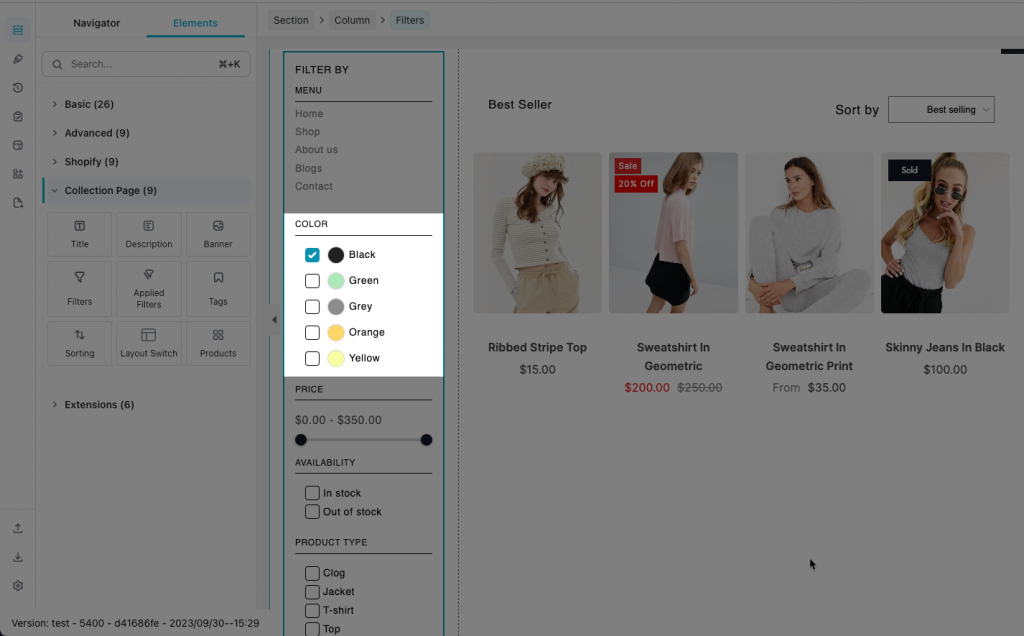Click the page sync icon in left sidebar

[18, 202]
